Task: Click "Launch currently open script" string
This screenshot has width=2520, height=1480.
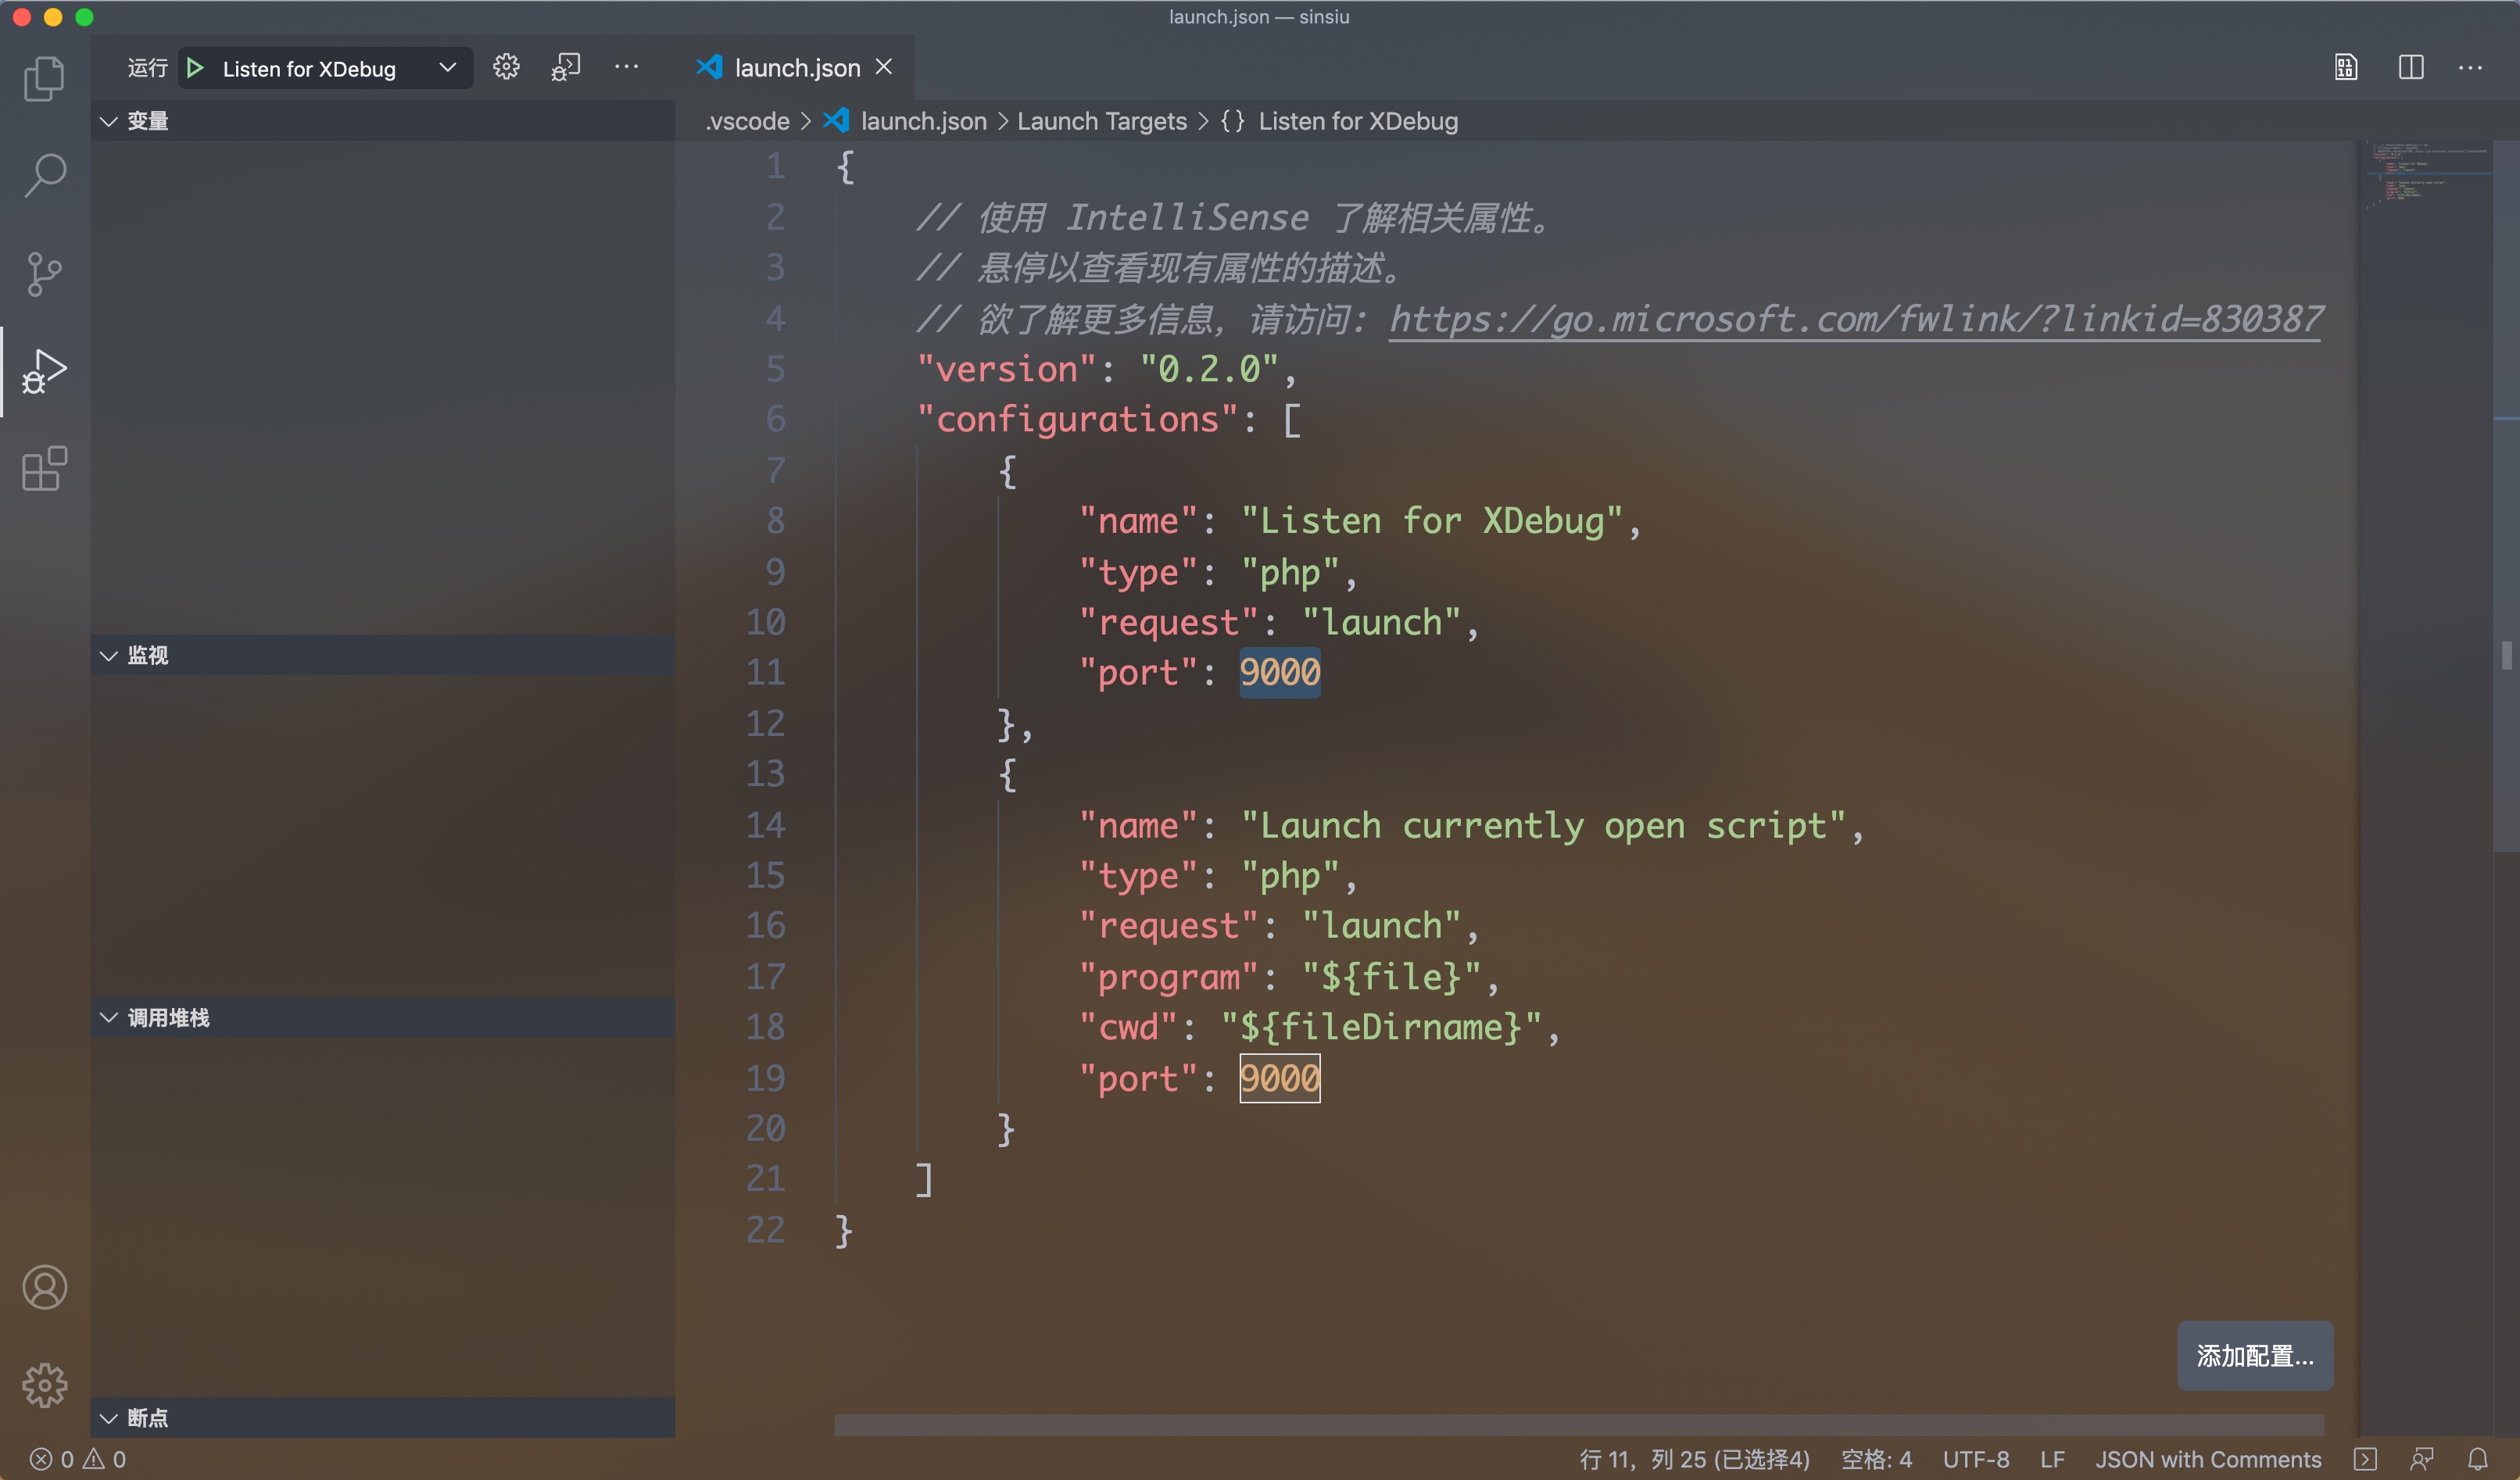Action: 1544,826
